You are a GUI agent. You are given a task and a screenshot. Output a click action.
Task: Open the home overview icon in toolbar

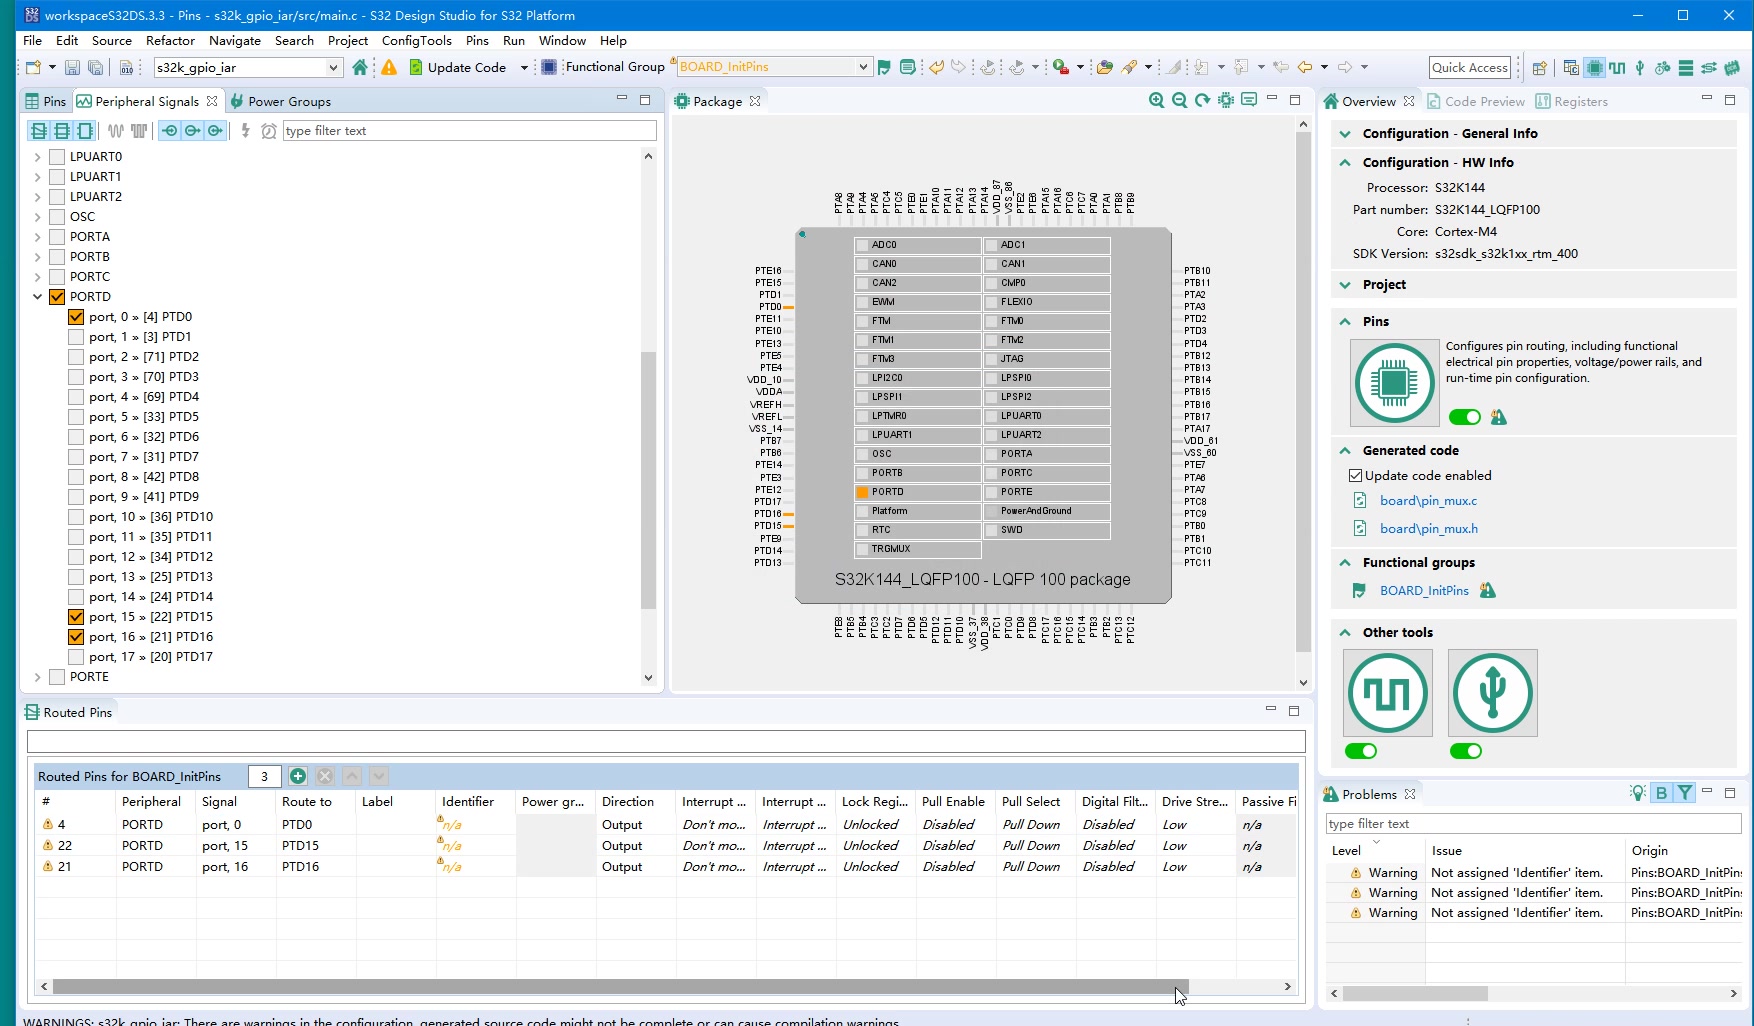[360, 67]
